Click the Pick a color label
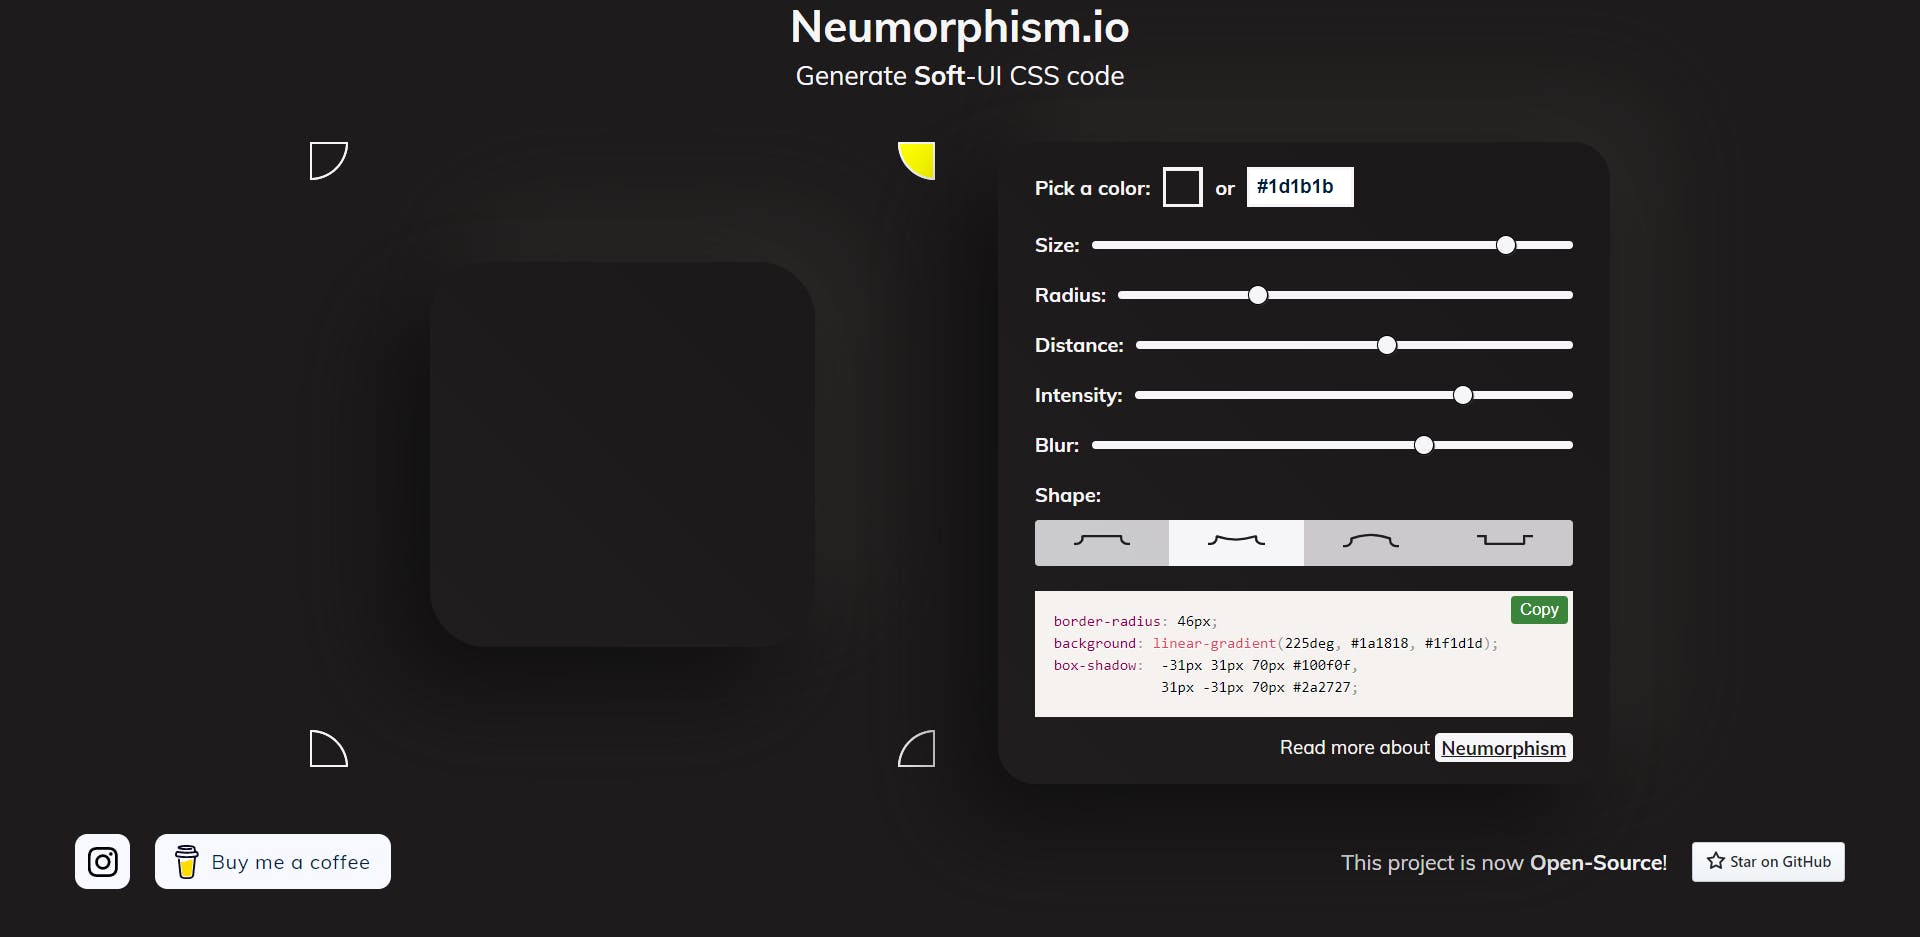1920x937 pixels. click(1092, 188)
